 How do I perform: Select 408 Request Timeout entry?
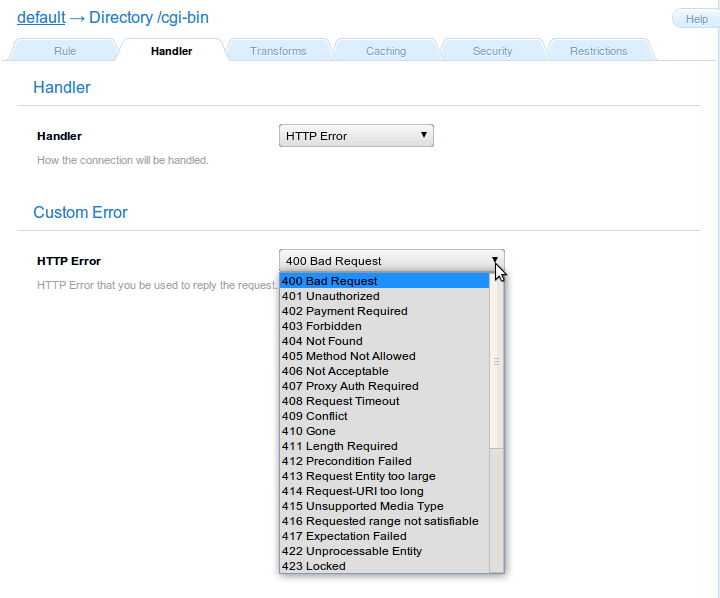[340, 401]
